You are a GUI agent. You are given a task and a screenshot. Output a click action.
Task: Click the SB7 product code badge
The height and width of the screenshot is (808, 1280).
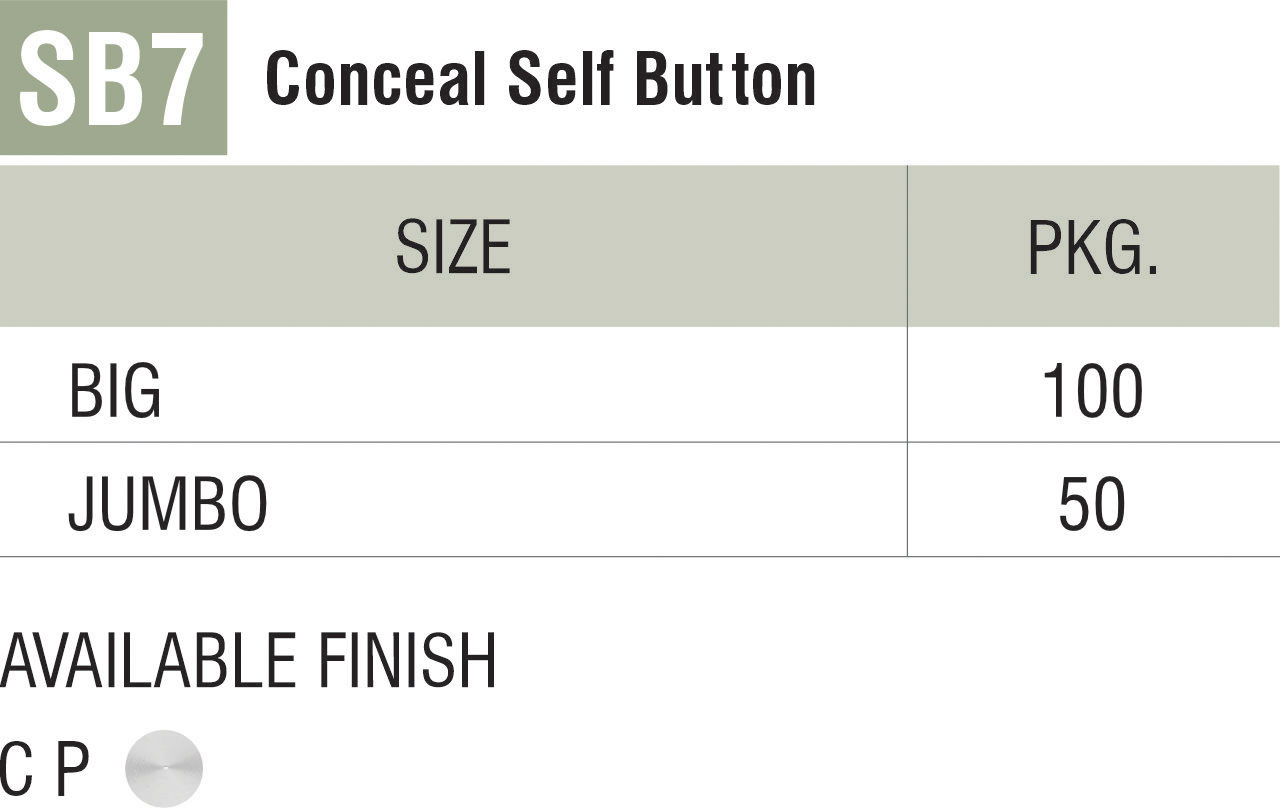pos(113,78)
